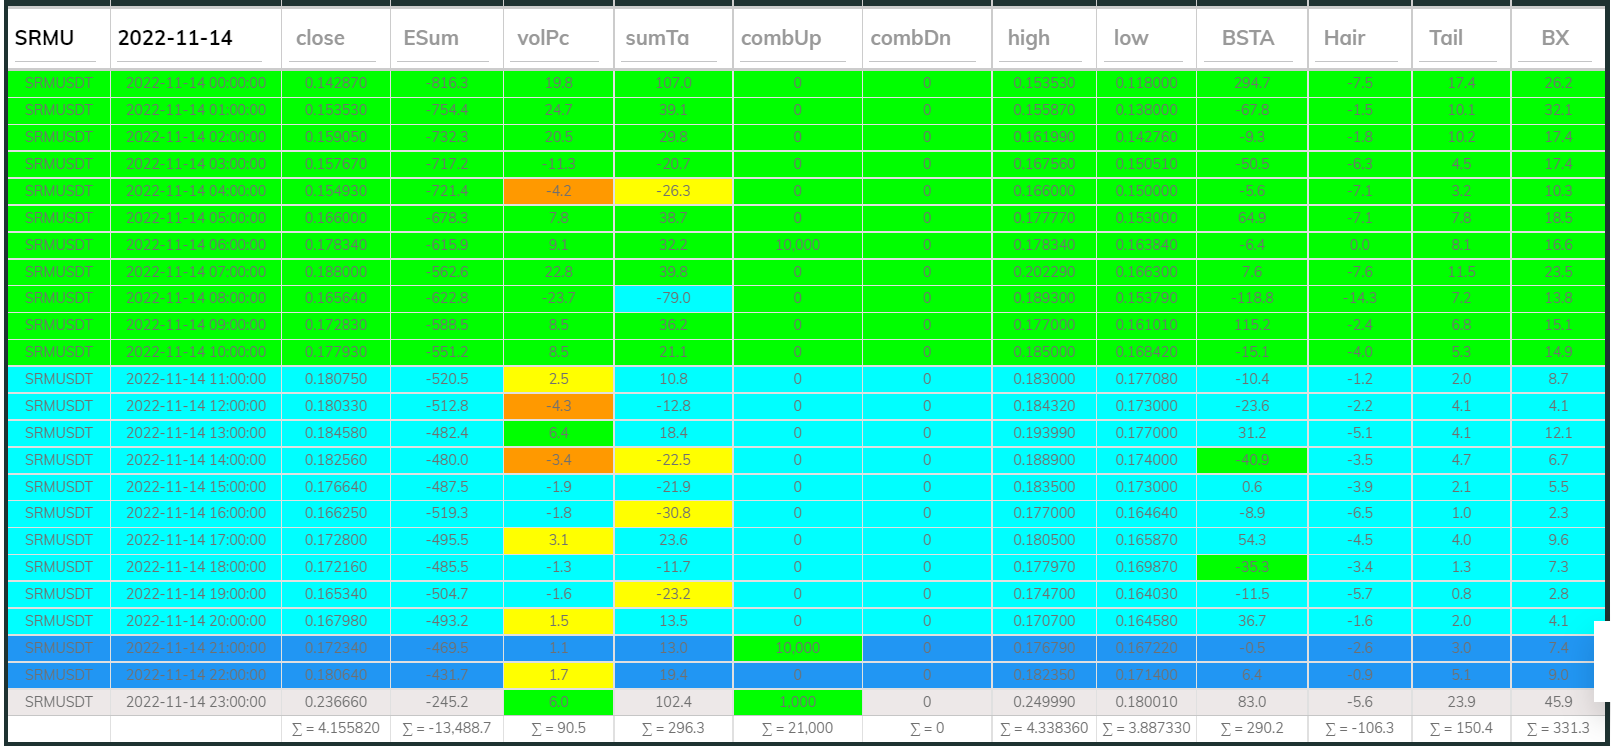The height and width of the screenshot is (748, 1611).
Task: Click the high value 0.193990
Action: pos(1044,433)
